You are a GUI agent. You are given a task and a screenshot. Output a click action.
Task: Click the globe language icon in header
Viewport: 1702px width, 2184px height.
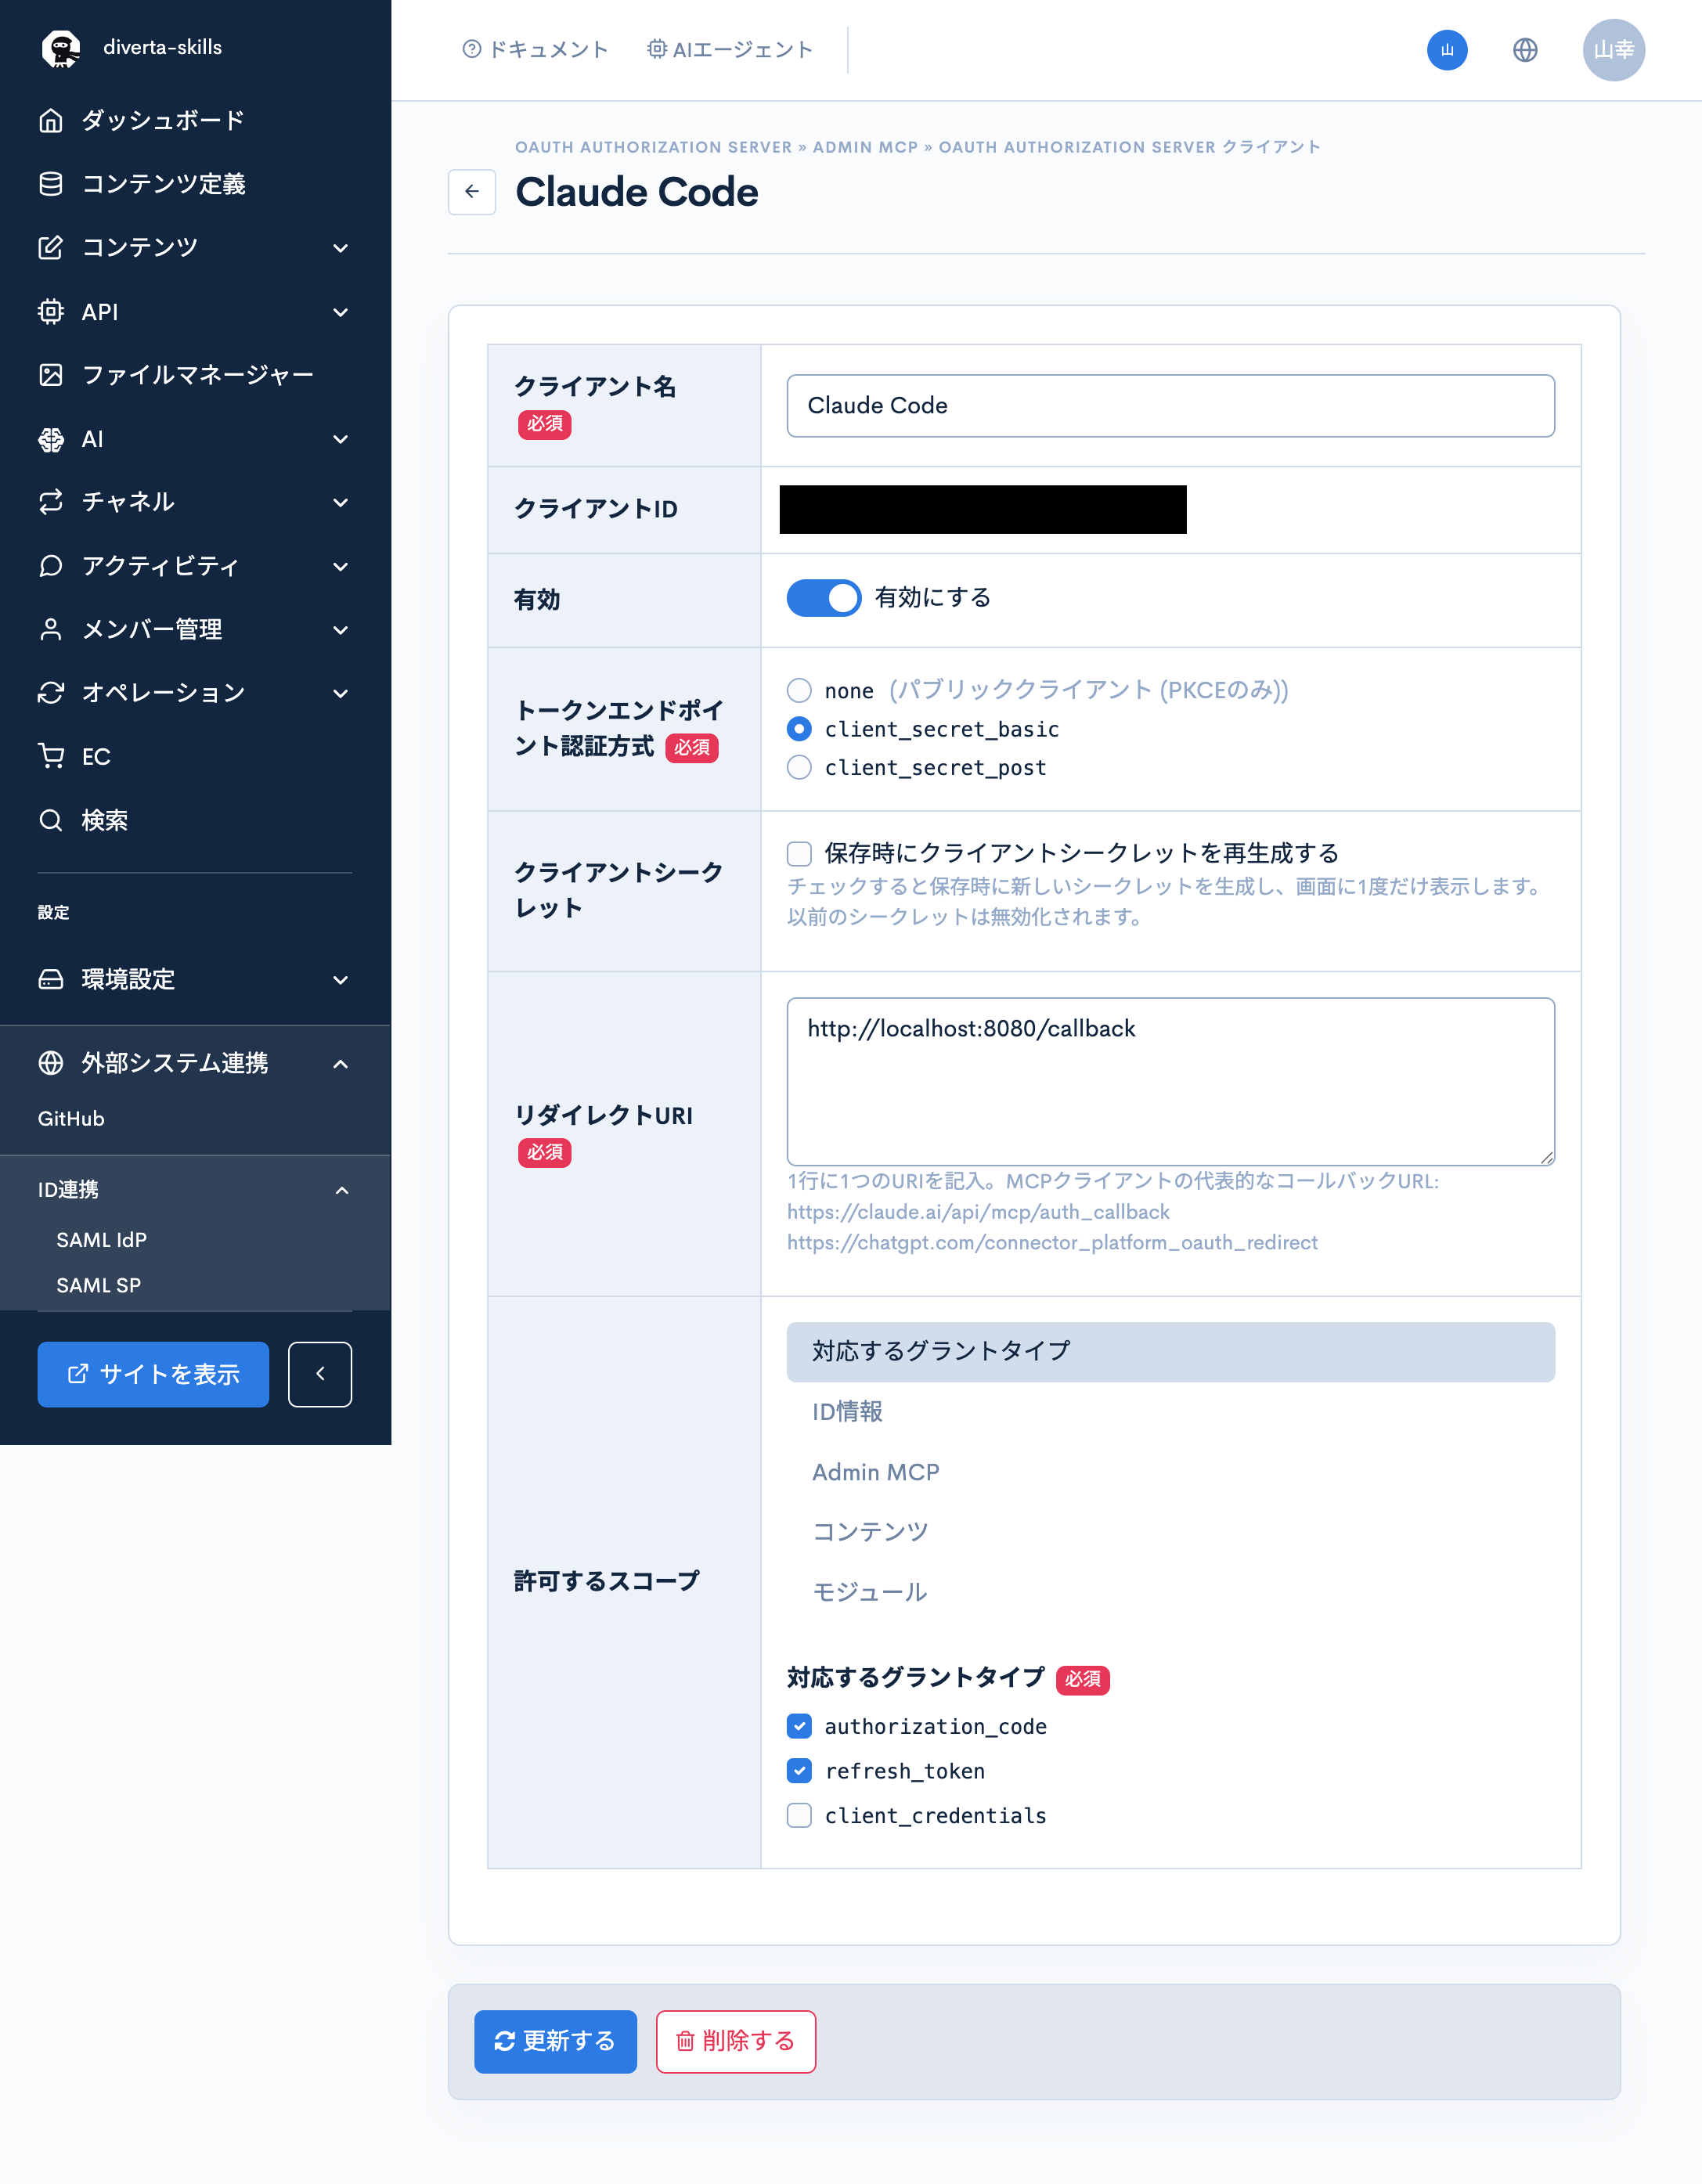1525,50
